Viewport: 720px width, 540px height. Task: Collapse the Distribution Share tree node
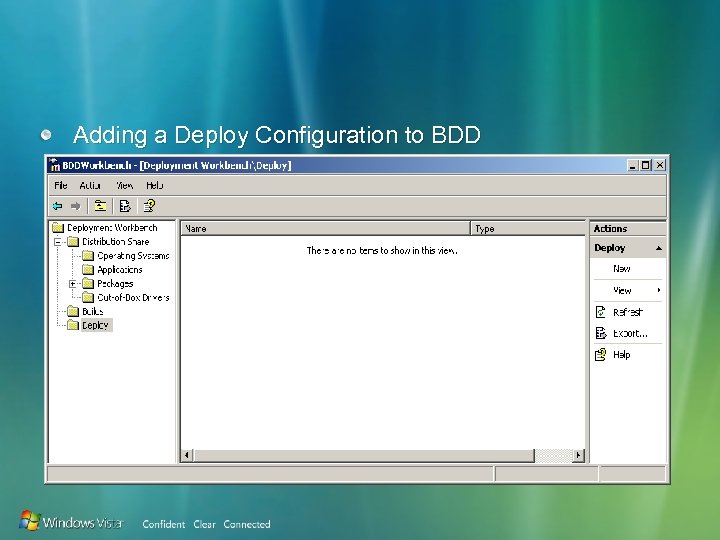coord(58,242)
